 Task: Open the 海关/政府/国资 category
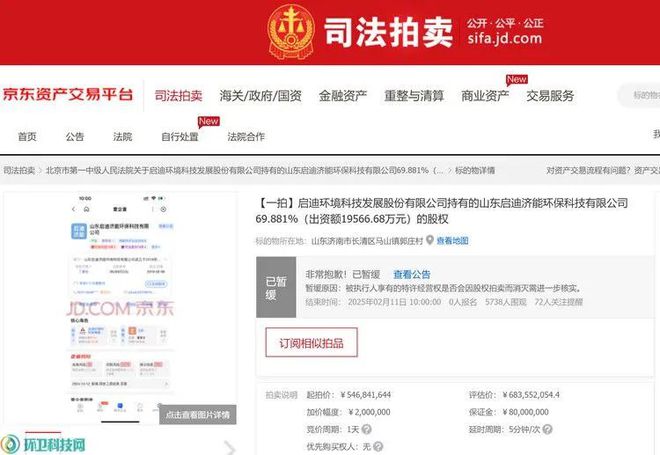click(261, 96)
